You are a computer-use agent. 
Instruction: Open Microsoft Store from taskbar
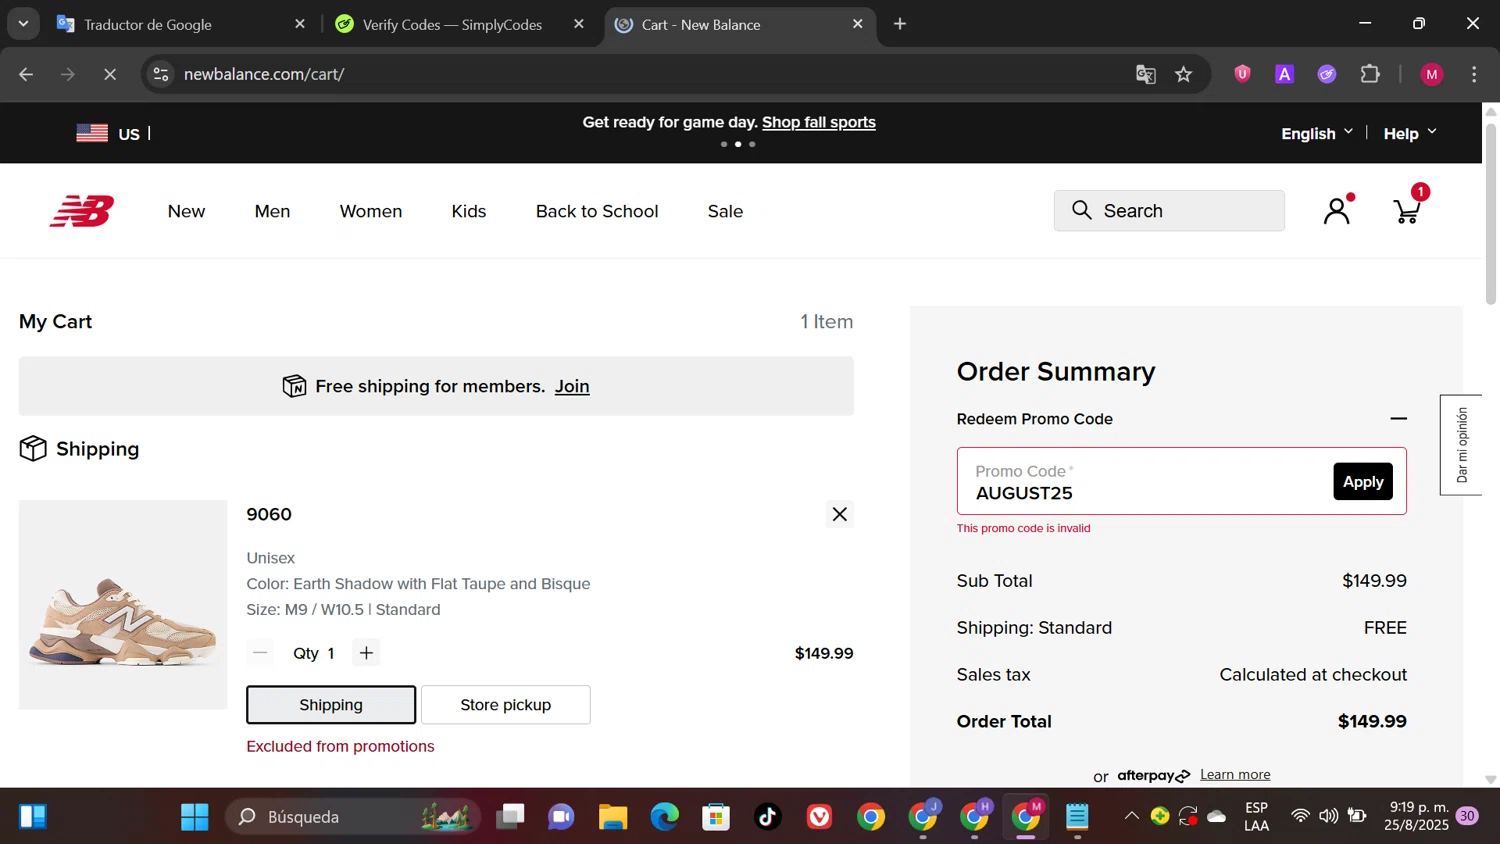click(716, 817)
